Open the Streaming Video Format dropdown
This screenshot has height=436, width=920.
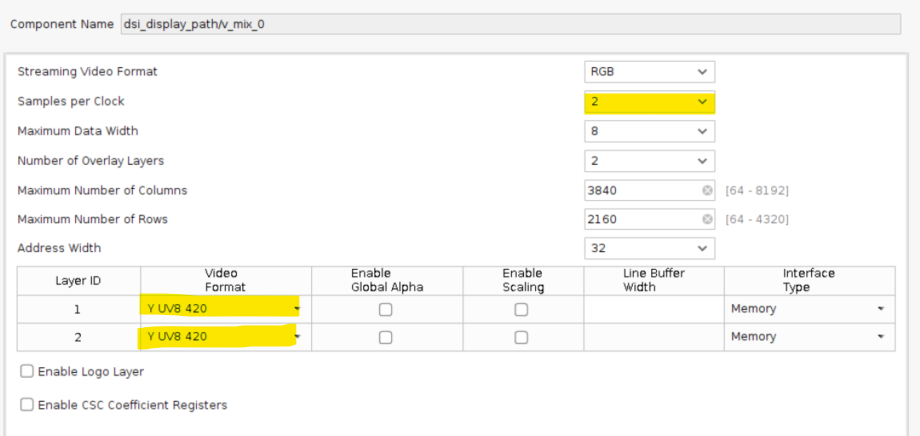(x=649, y=72)
